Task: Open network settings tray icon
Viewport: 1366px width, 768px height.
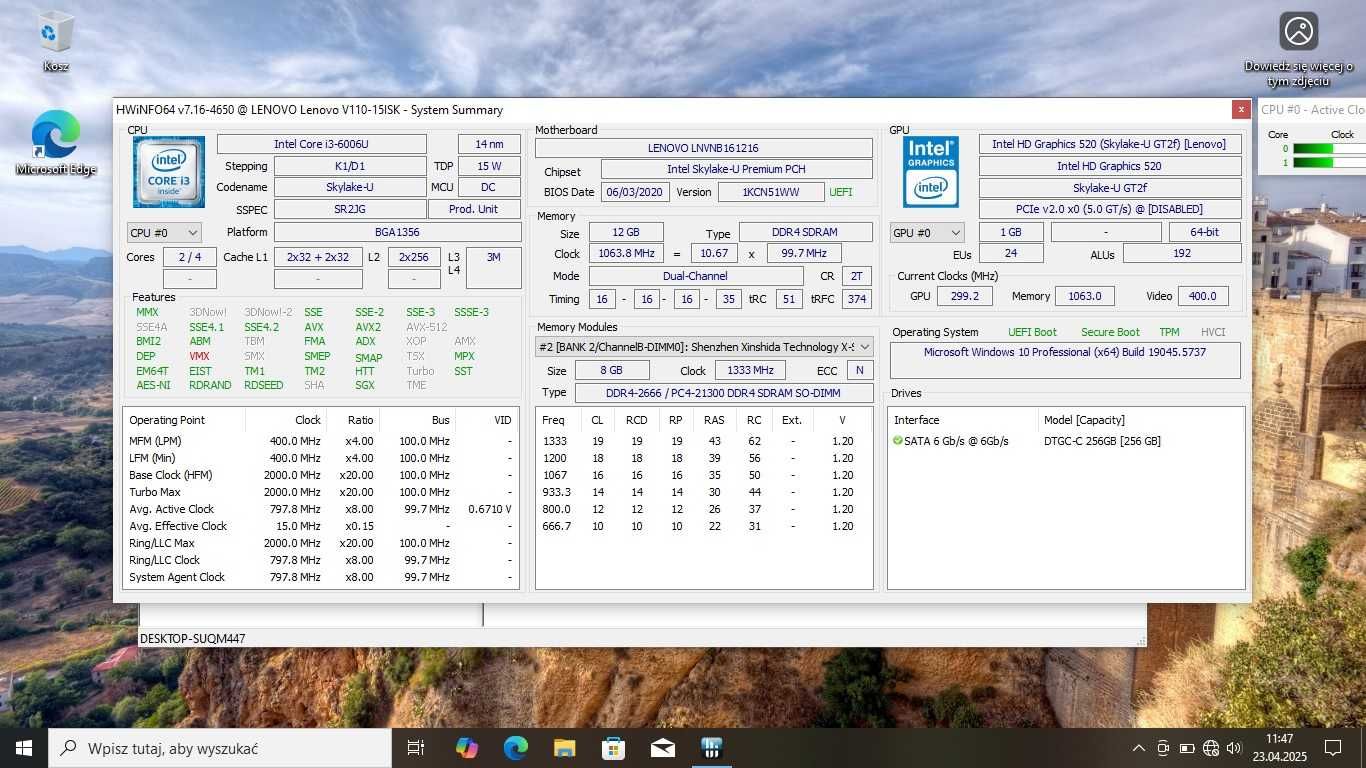Action: pos(1211,748)
